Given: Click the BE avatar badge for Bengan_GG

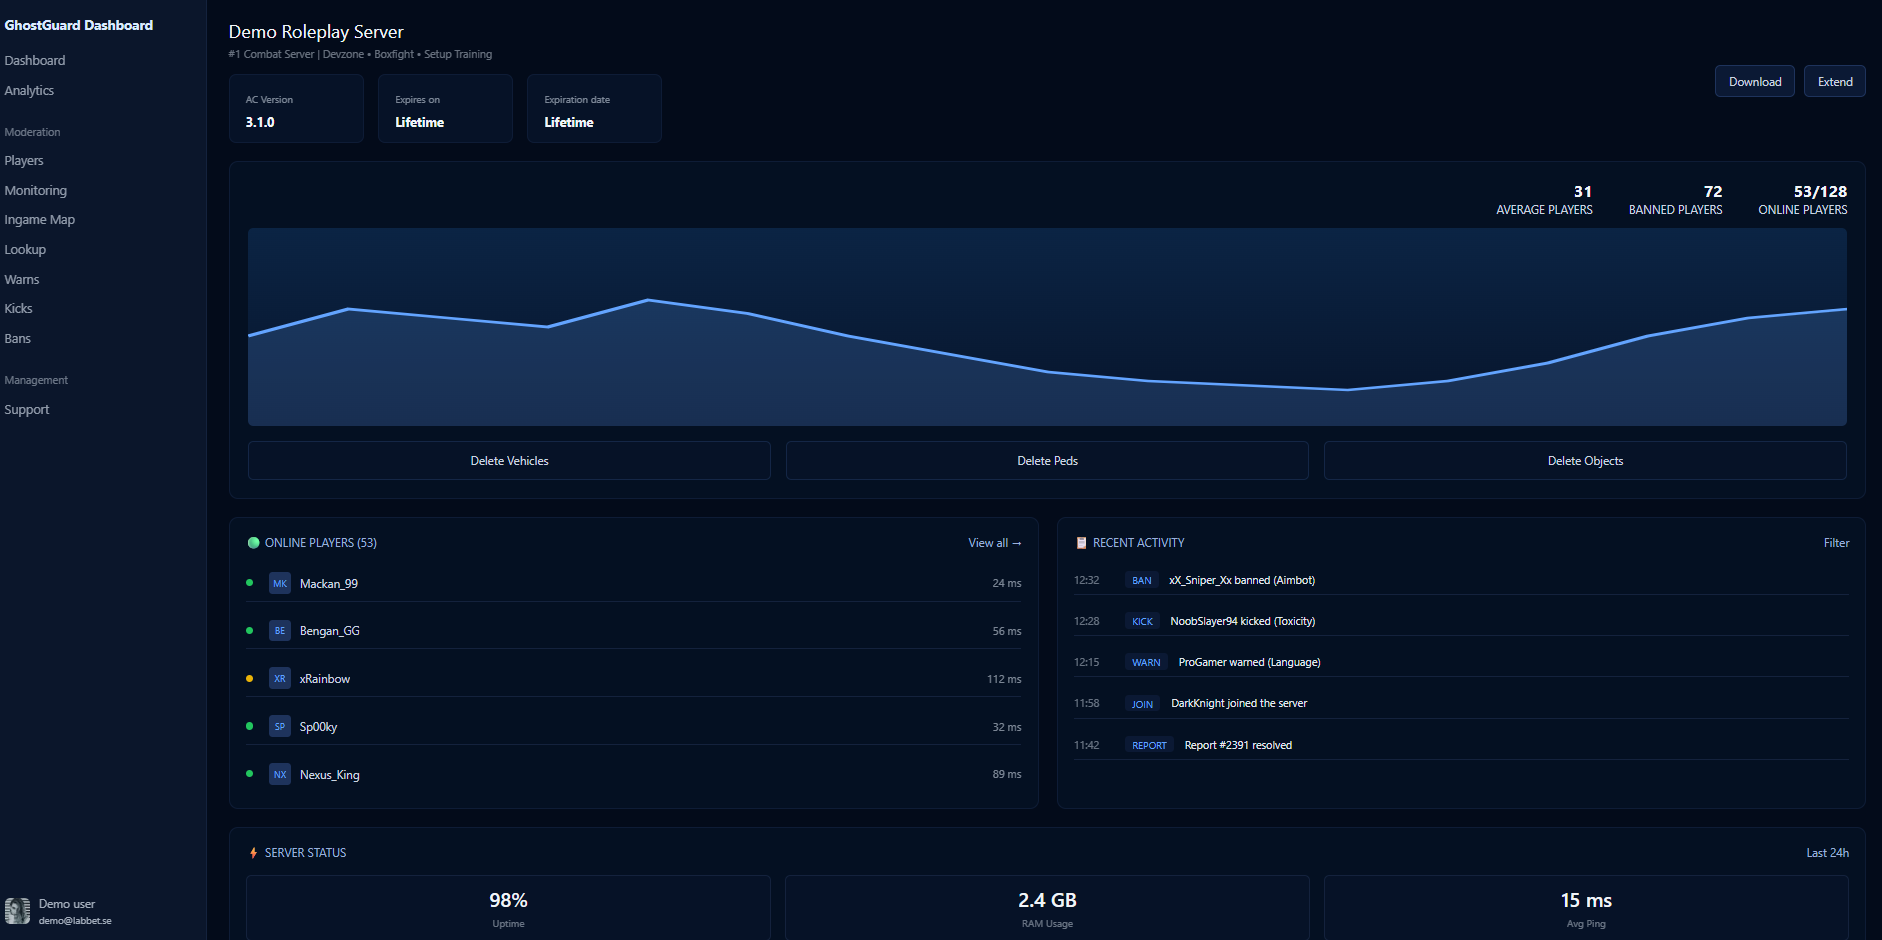Looking at the screenshot, I should pos(280,631).
